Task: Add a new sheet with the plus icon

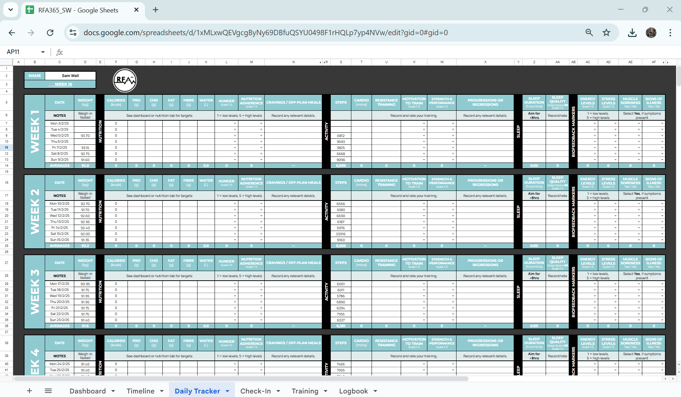Action: click(29, 390)
